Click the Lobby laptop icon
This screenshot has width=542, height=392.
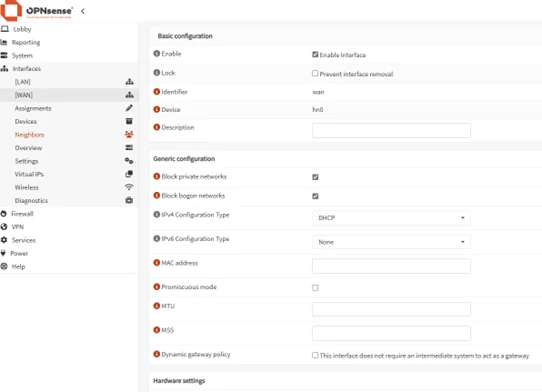point(4,29)
